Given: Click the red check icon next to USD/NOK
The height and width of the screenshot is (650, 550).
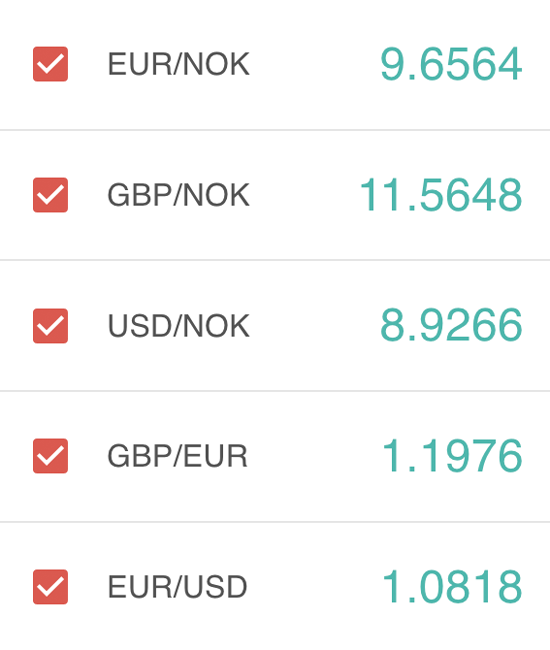Looking at the screenshot, I should [50, 326].
